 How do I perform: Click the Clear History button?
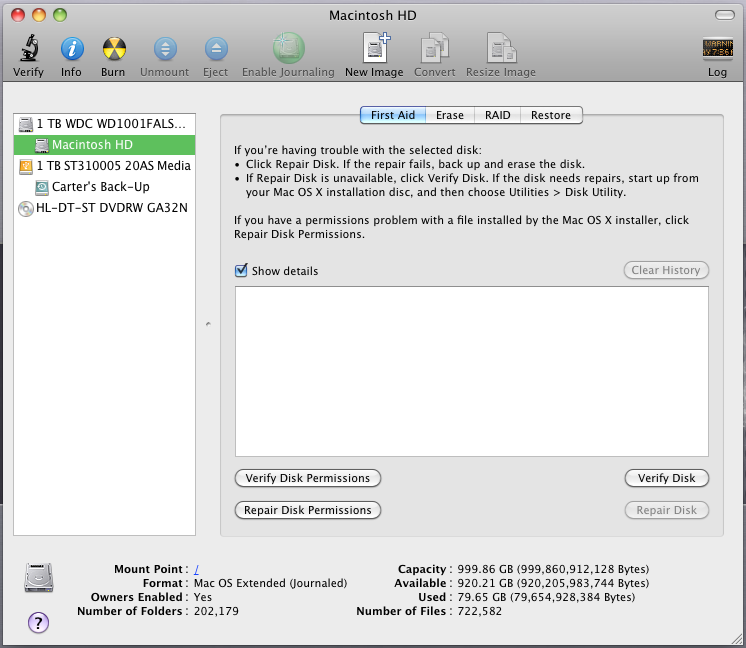pos(666,270)
